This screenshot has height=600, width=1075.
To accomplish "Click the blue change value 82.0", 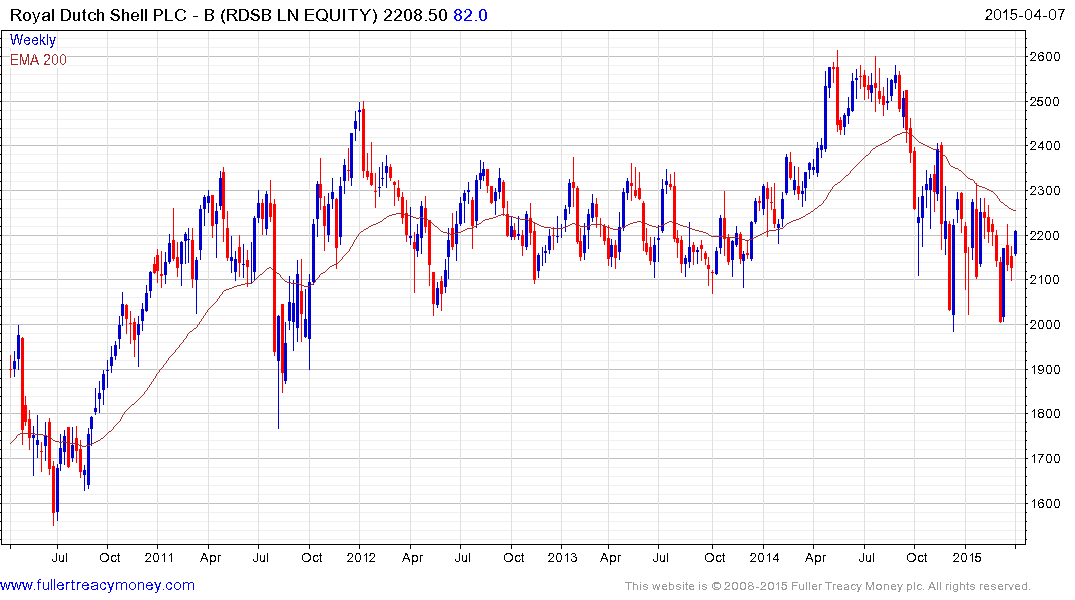I will pyautogui.click(x=470, y=15).
